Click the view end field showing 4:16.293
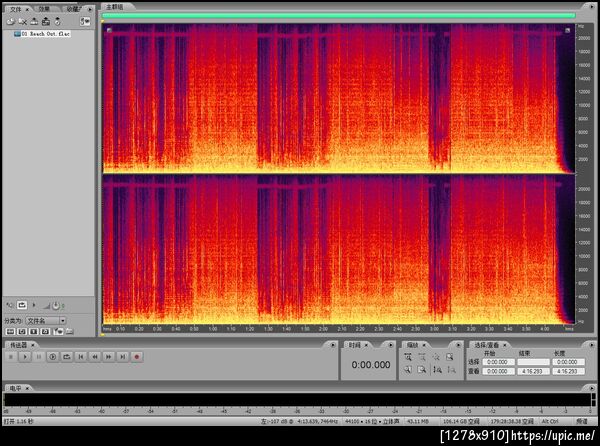The height and width of the screenshot is (446, 600). (x=533, y=371)
